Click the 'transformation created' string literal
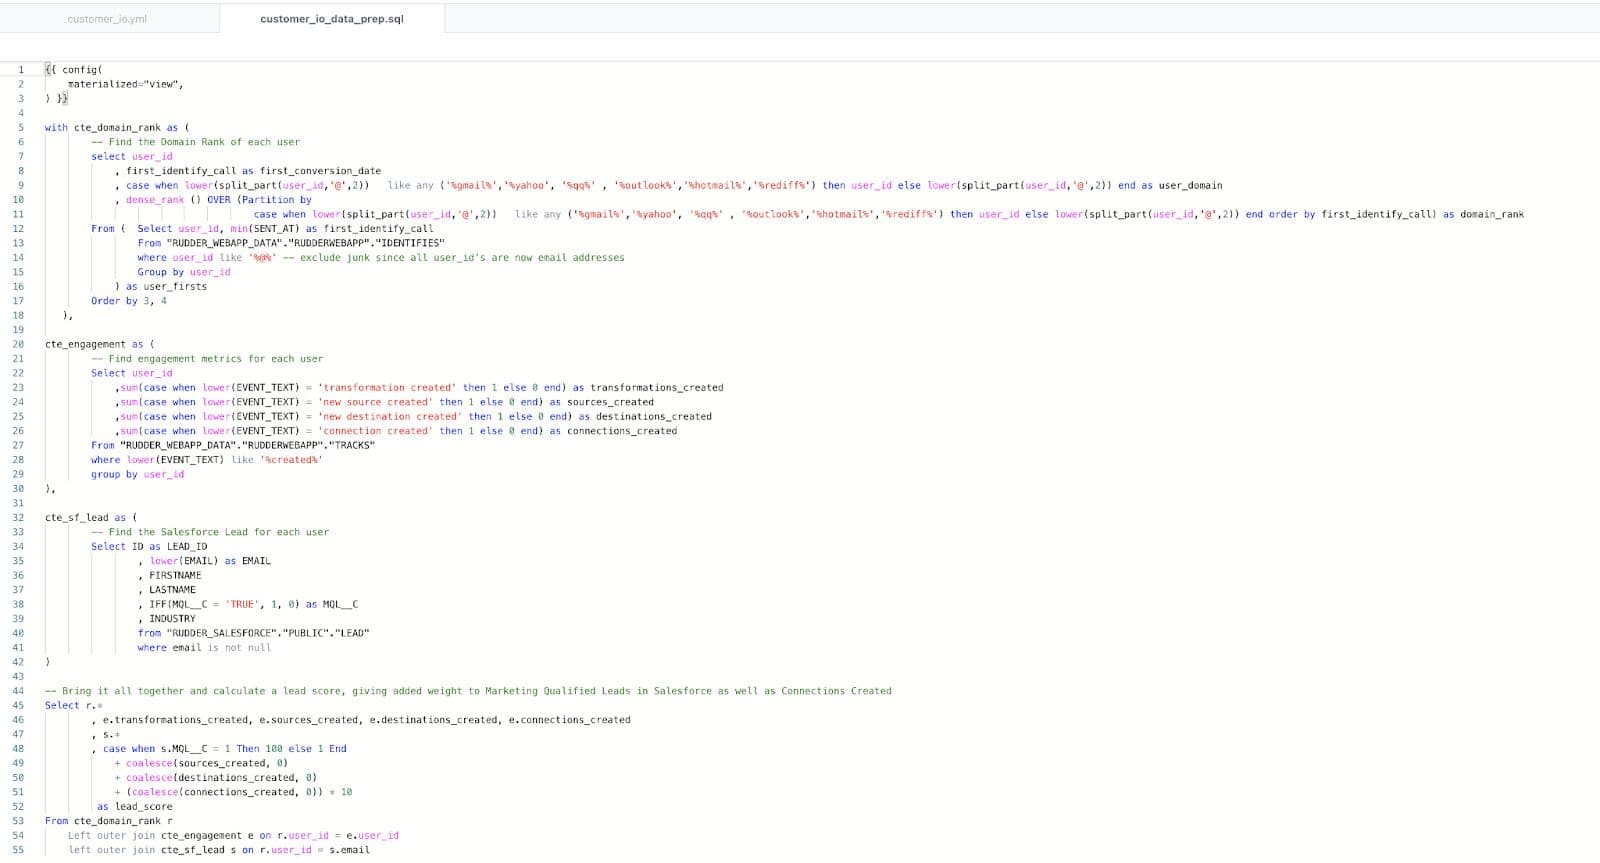This screenshot has height=863, width=1600. coord(387,388)
